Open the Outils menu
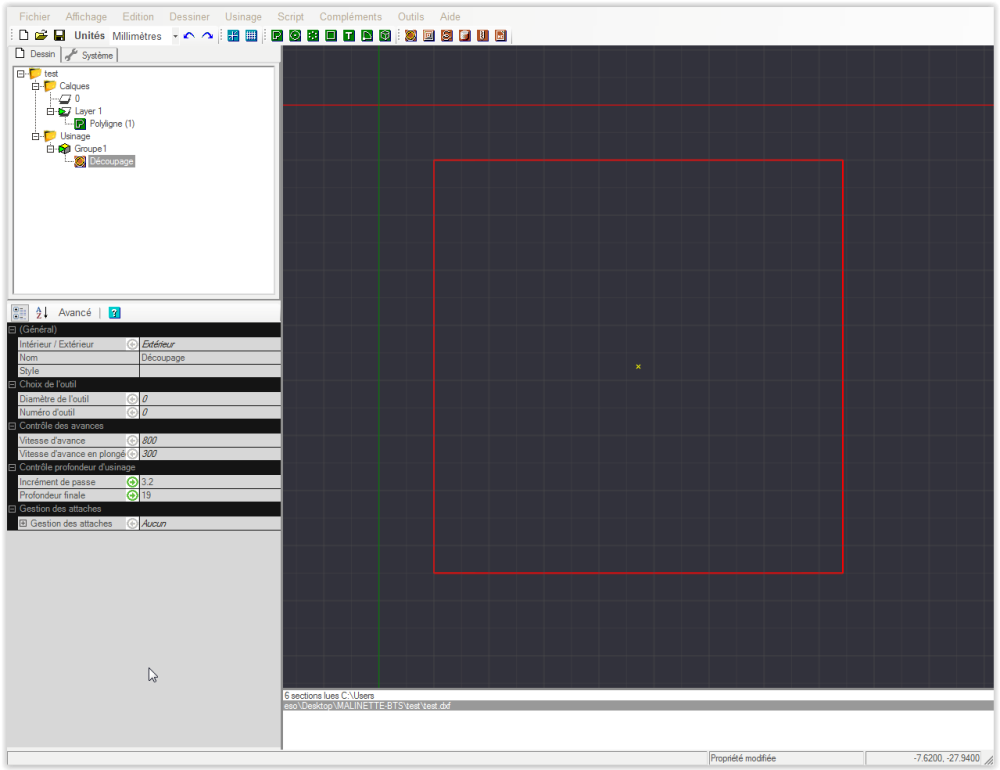This screenshot has width=1000, height=770. [x=411, y=17]
